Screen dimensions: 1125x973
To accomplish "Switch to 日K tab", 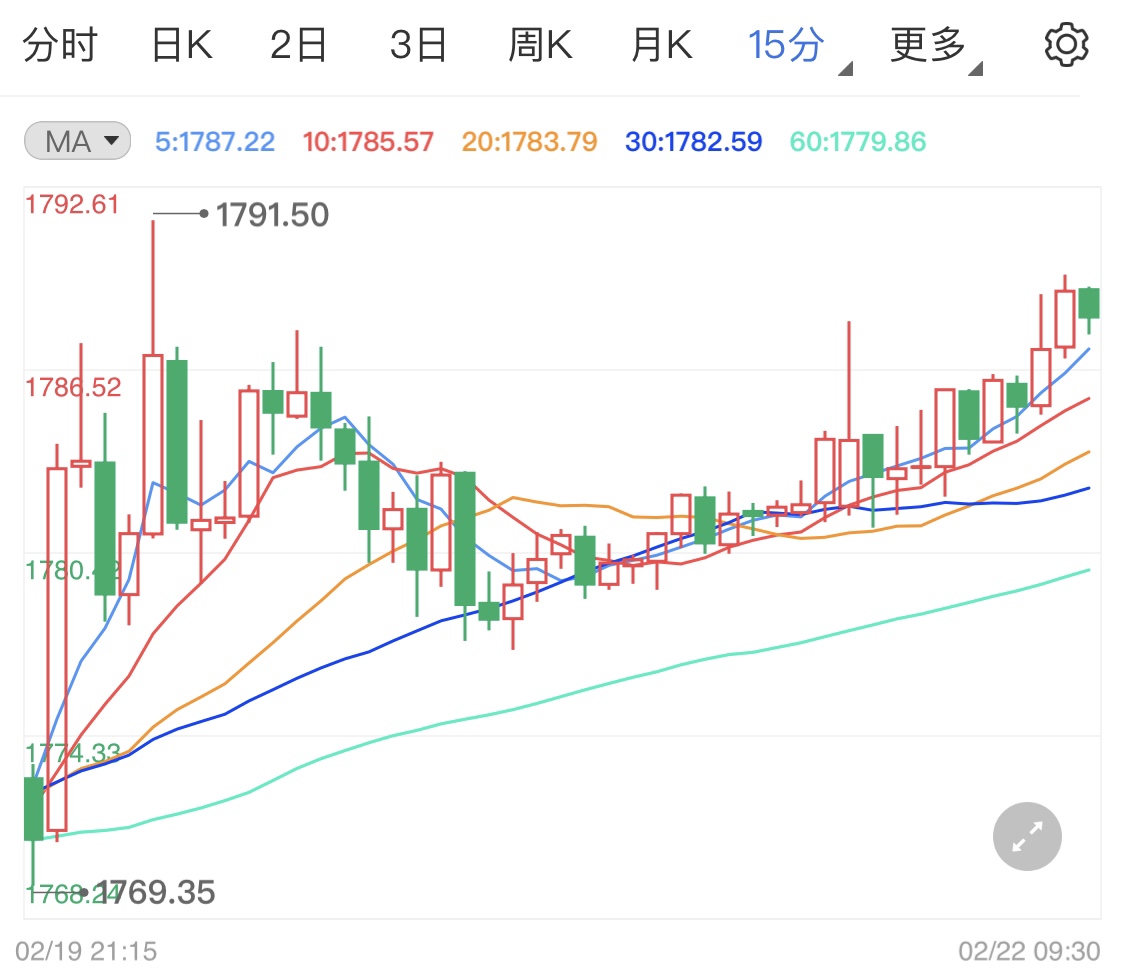I will pyautogui.click(x=182, y=45).
